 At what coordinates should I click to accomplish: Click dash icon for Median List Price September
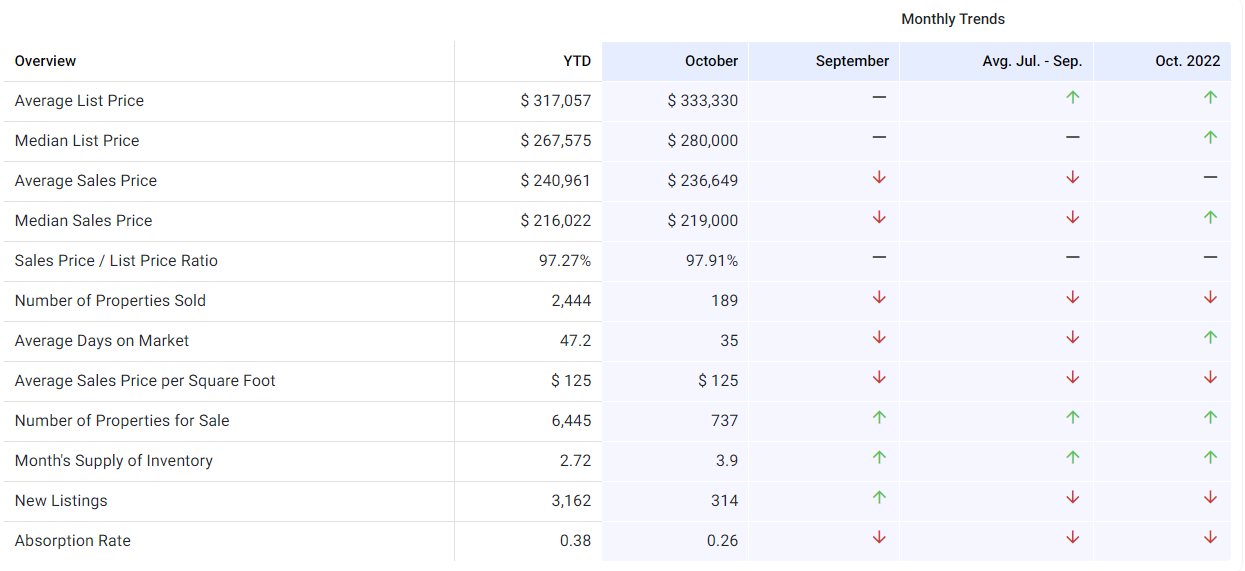(879, 137)
